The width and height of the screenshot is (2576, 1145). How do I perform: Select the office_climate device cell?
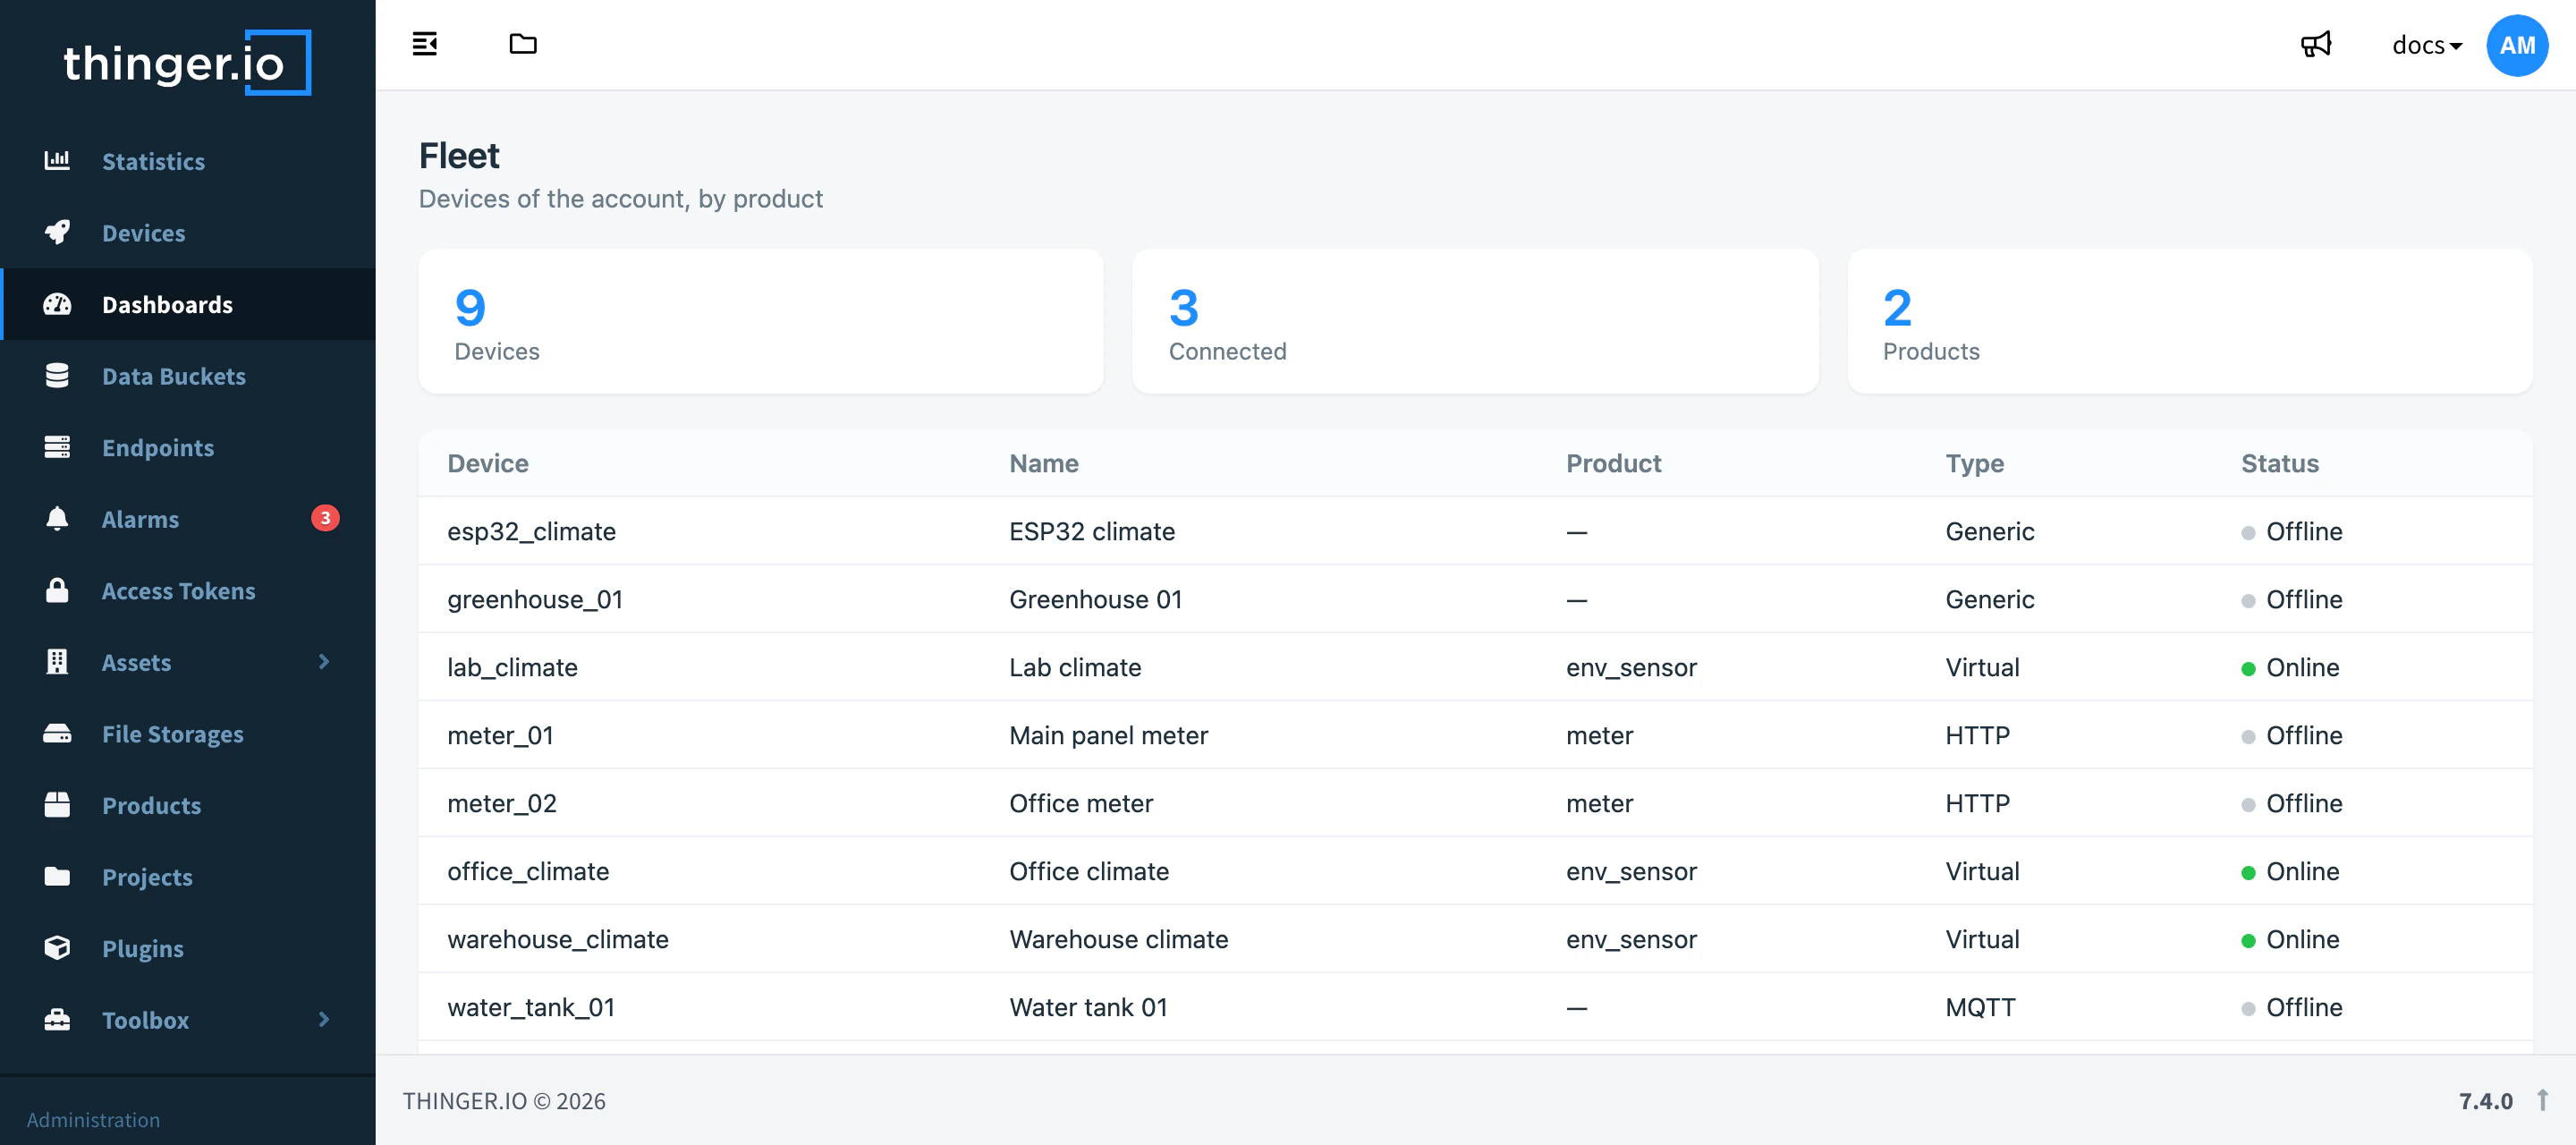pyautogui.click(x=528, y=871)
